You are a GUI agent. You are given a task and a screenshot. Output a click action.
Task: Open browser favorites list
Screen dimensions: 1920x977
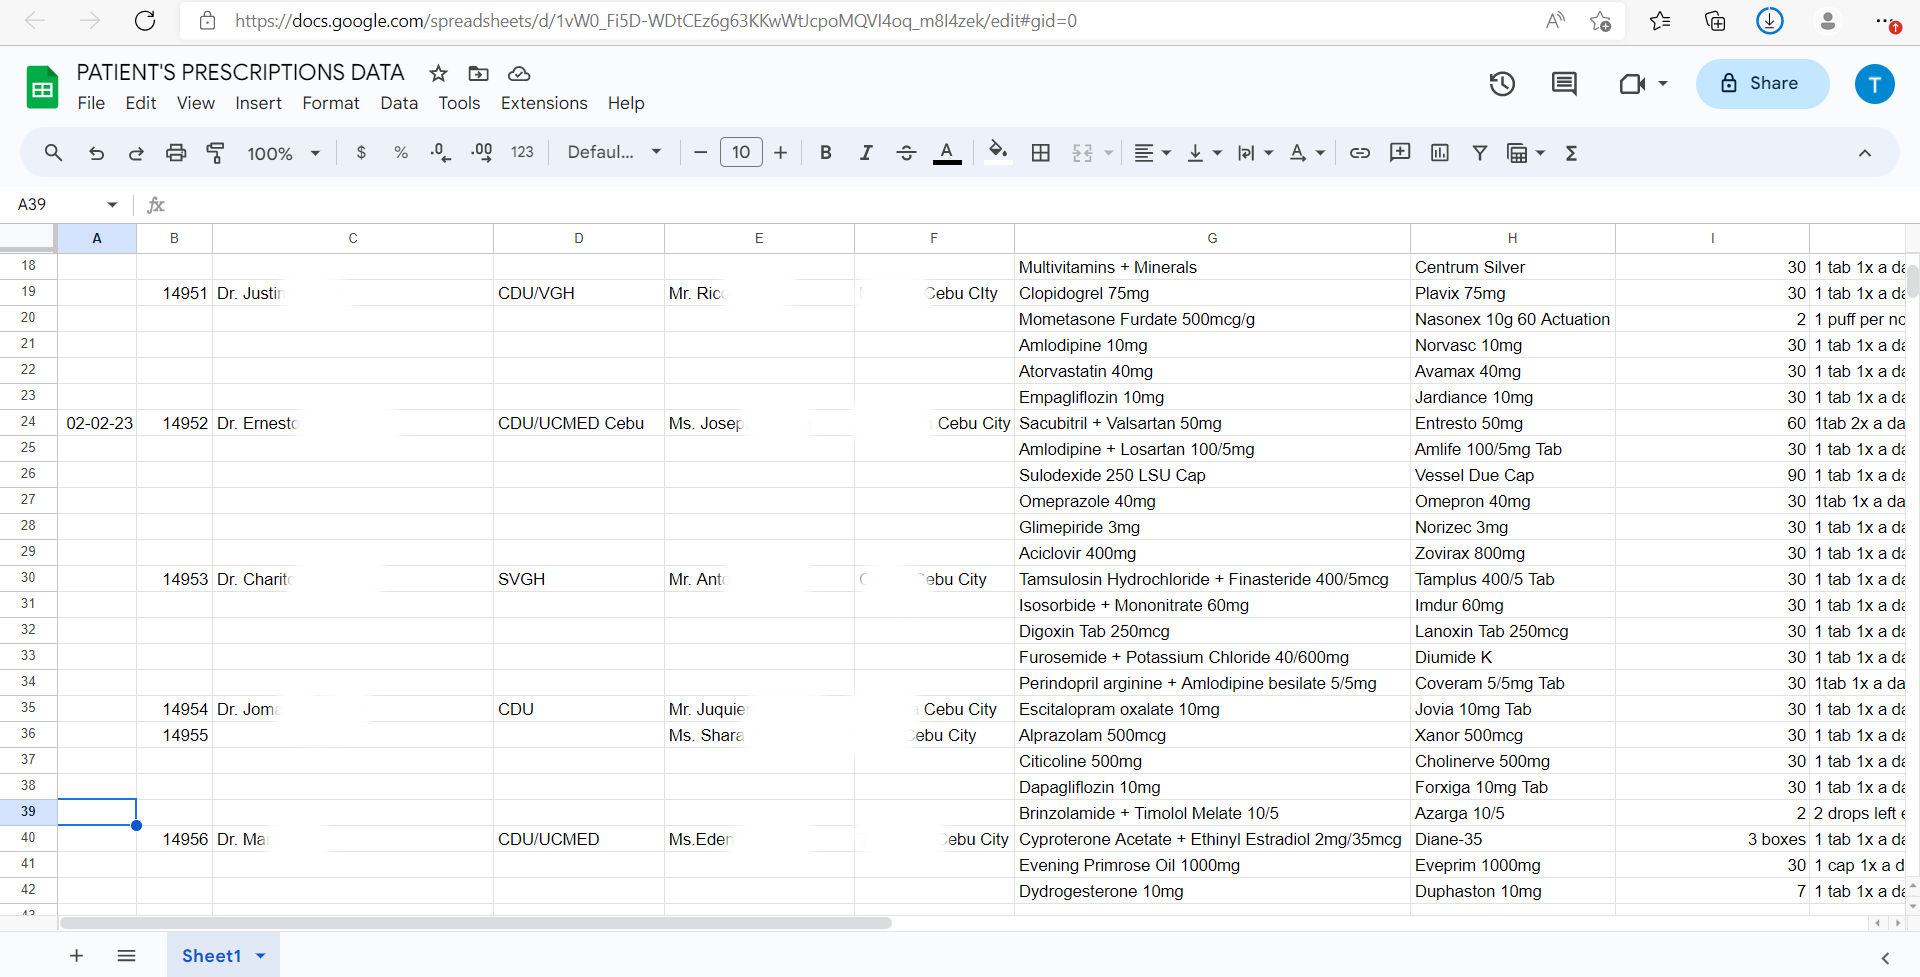point(1660,21)
